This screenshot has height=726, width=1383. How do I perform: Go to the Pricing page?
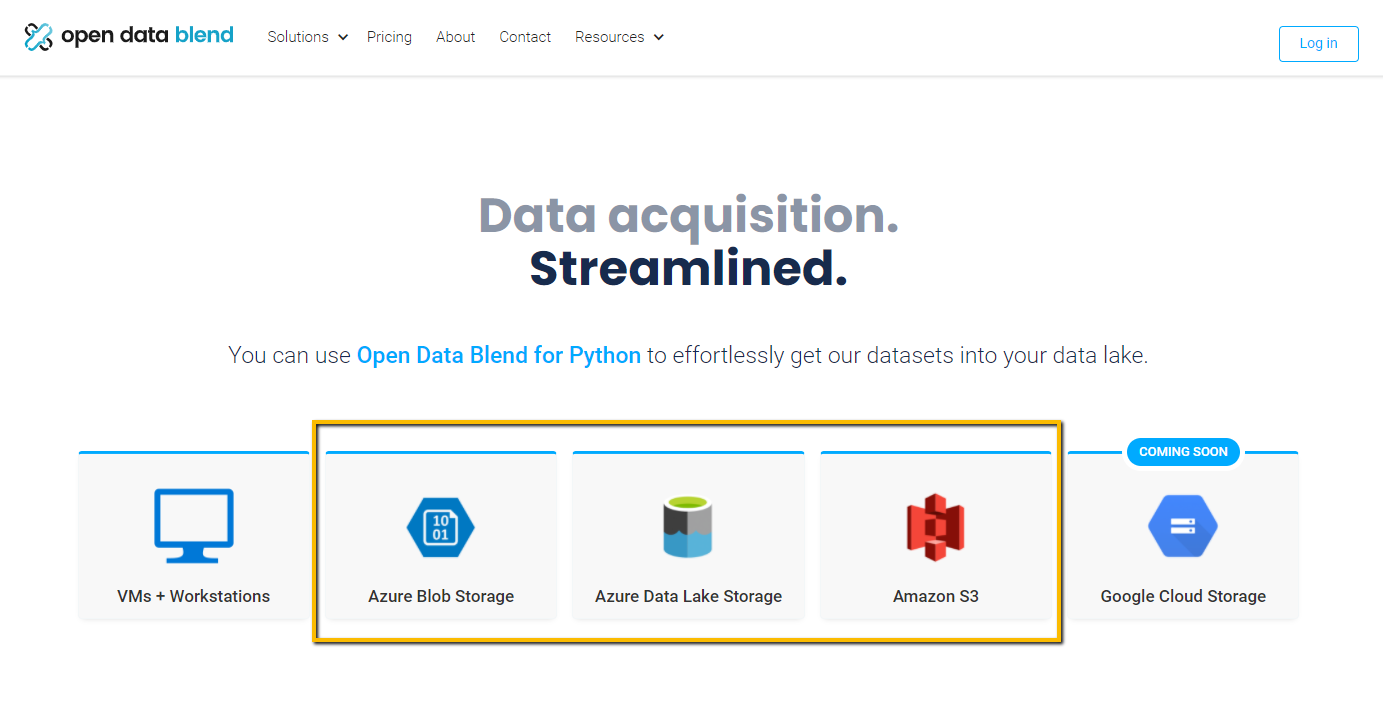(389, 37)
